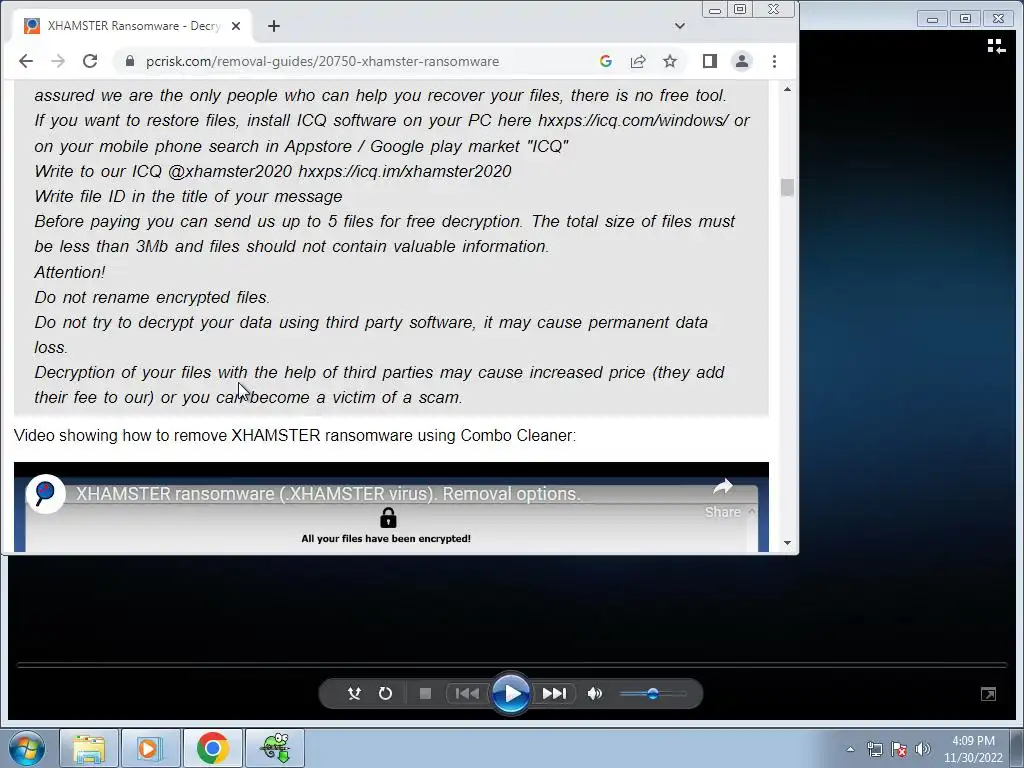1024x768 pixels.
Task: Click 'Do not rename encrypted files.'
Action: (x=152, y=297)
